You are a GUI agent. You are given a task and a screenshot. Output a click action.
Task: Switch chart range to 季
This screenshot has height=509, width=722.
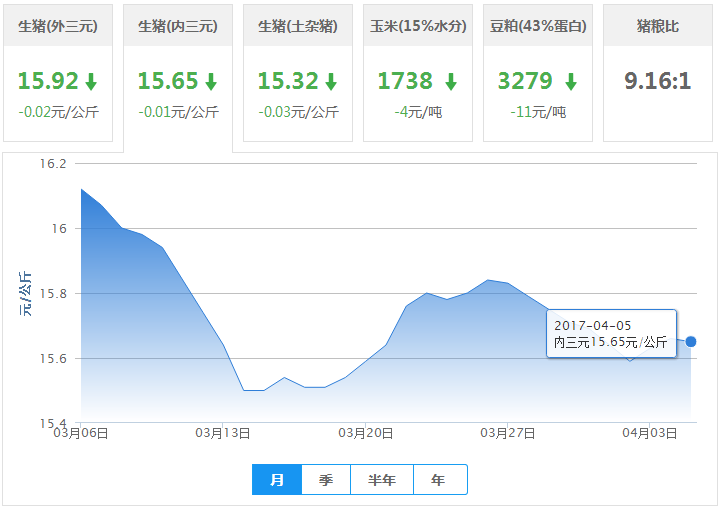326,480
